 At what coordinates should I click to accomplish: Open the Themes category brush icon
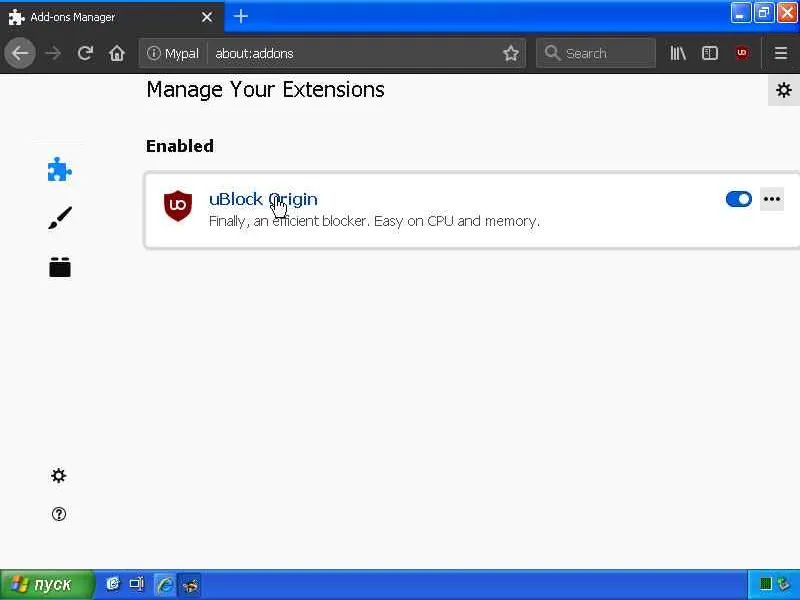[60, 218]
